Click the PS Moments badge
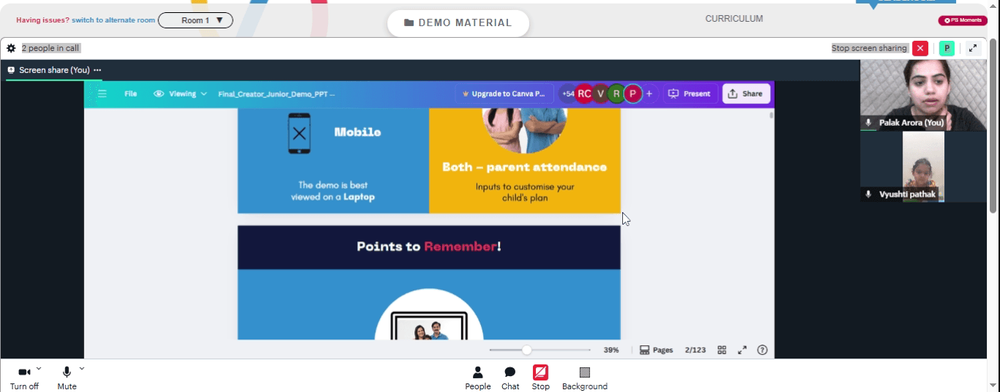Viewport: 1000px width, 392px height. click(x=962, y=20)
